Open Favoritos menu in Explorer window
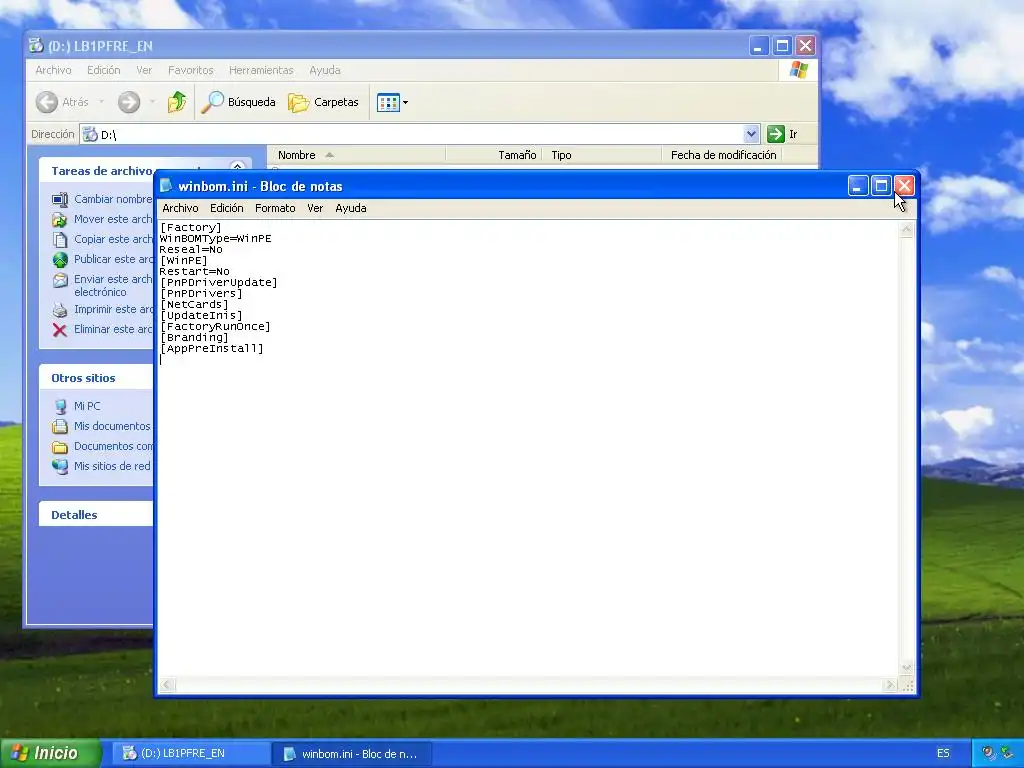This screenshot has height=768, width=1024. click(x=191, y=70)
